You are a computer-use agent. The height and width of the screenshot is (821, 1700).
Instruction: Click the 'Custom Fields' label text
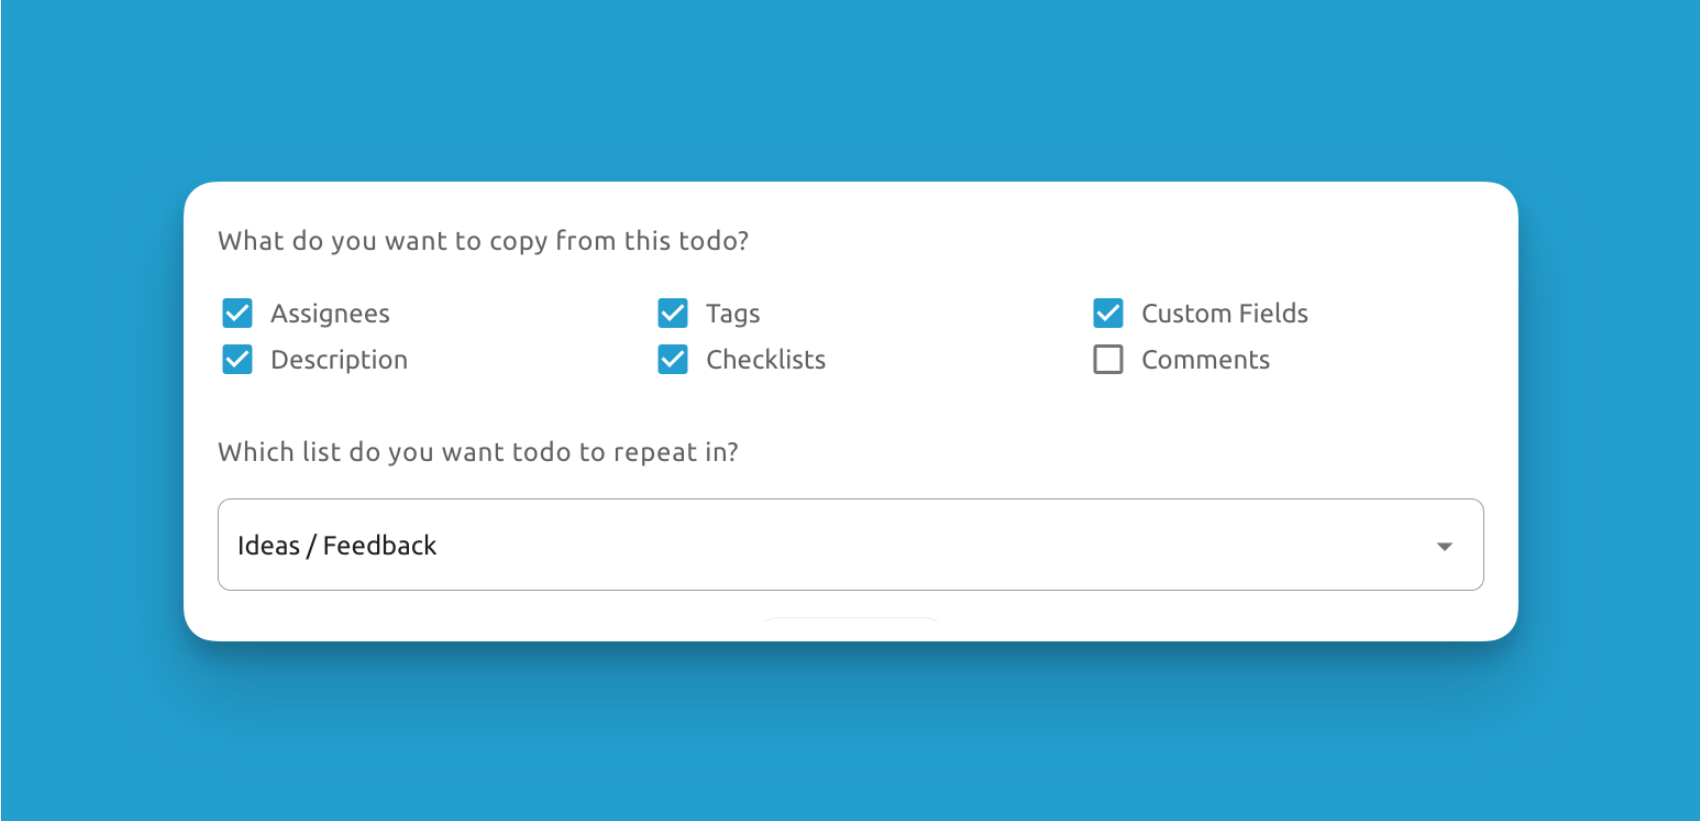[x=1224, y=314]
